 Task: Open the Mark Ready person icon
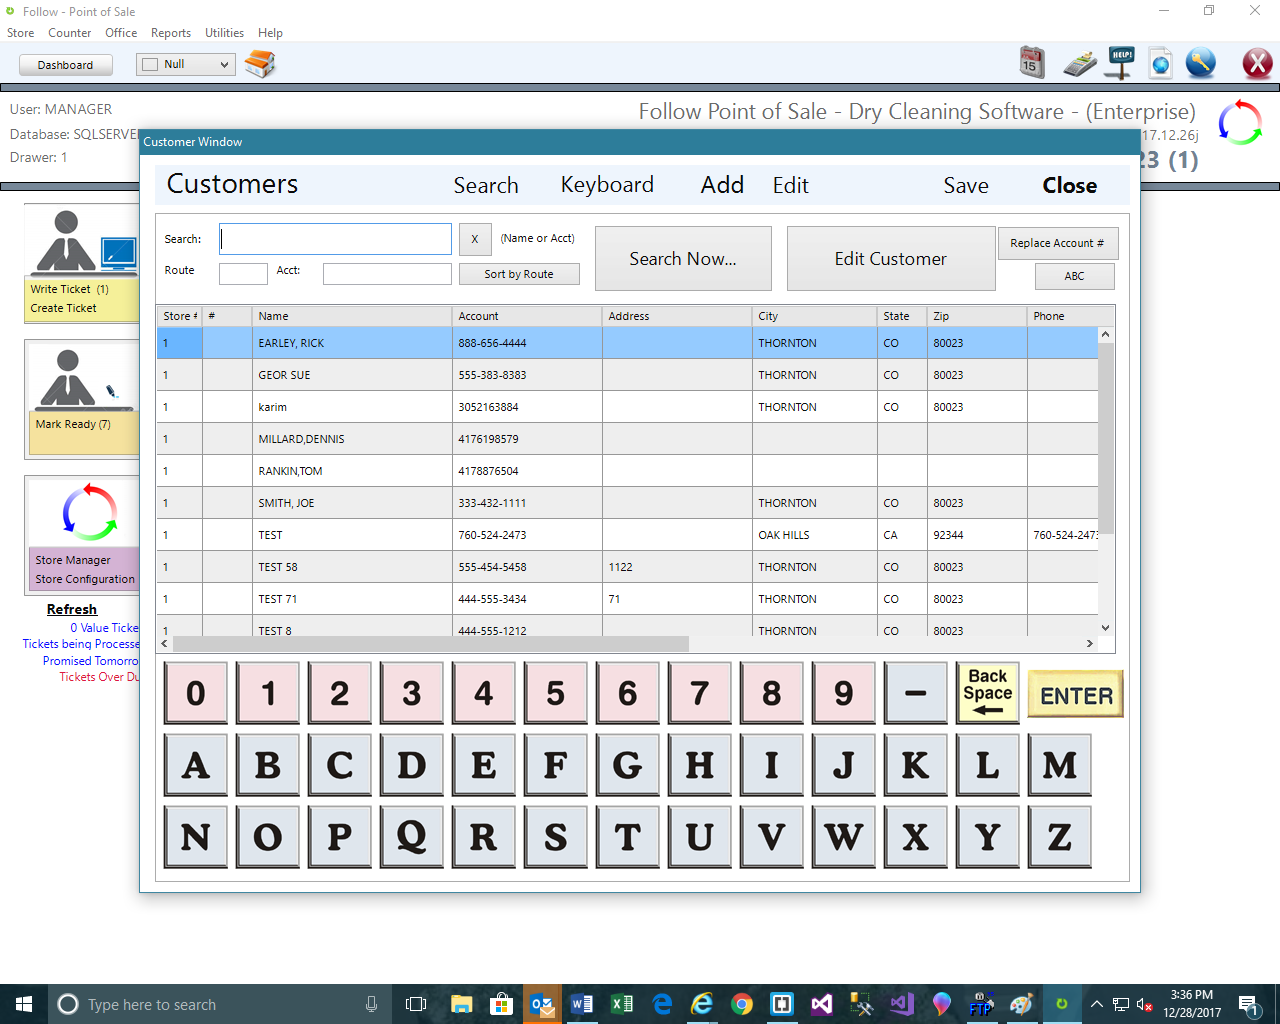(82, 379)
